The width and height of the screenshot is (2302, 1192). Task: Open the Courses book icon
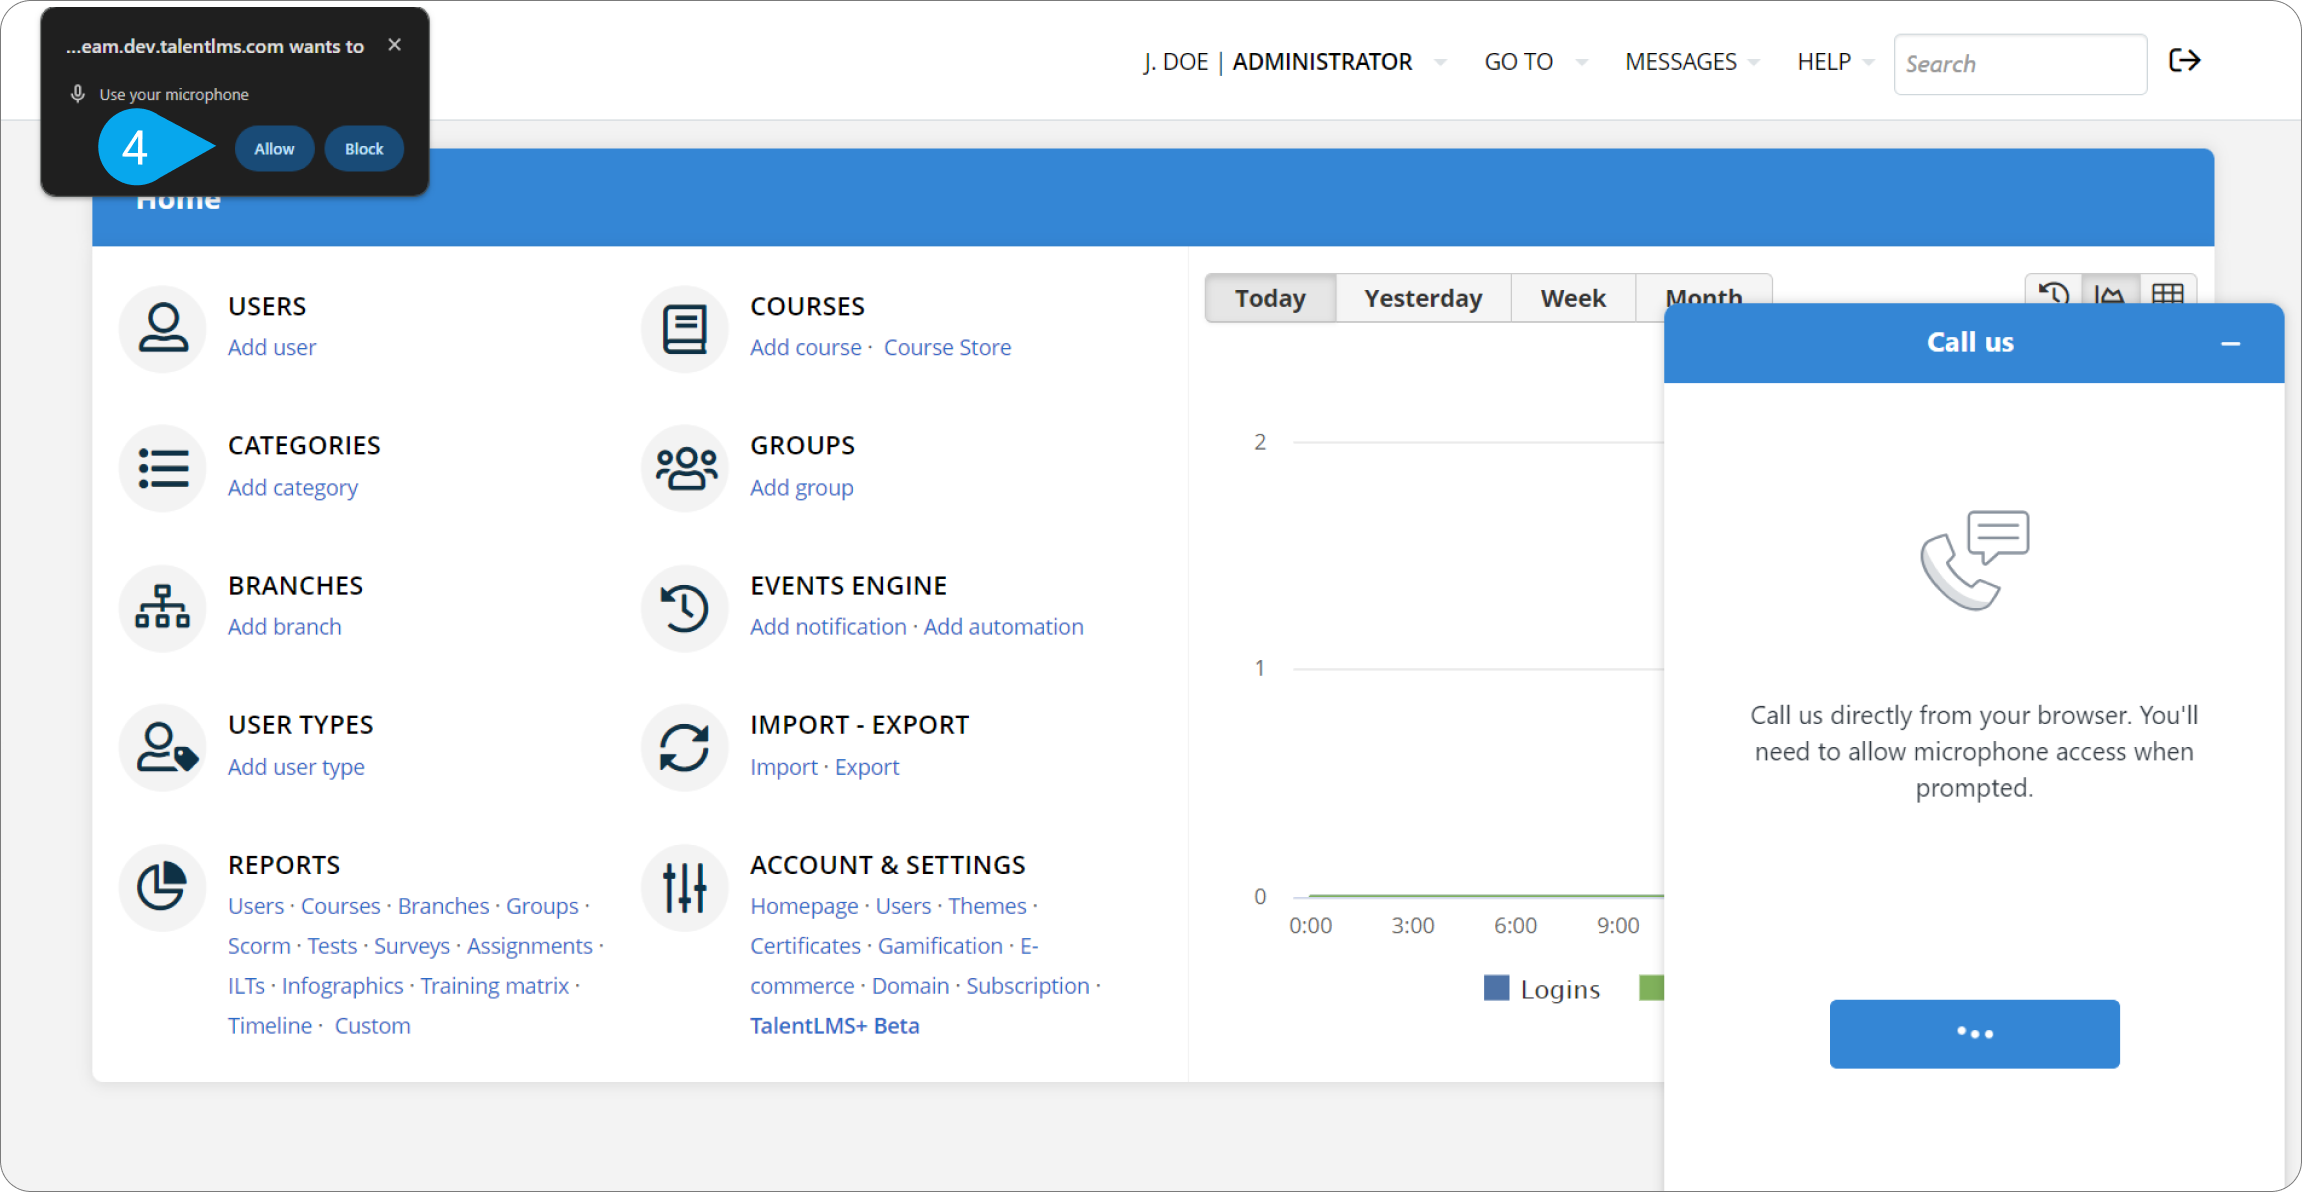684,328
